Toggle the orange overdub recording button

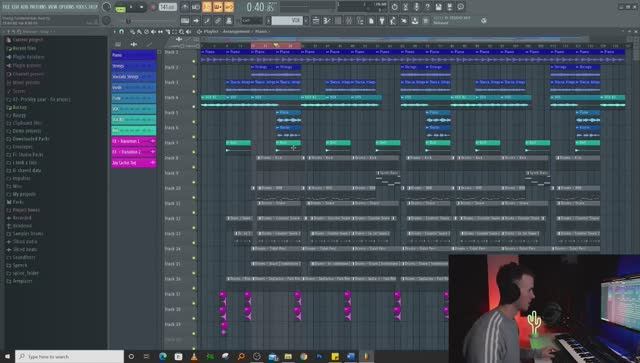(x=218, y=7)
